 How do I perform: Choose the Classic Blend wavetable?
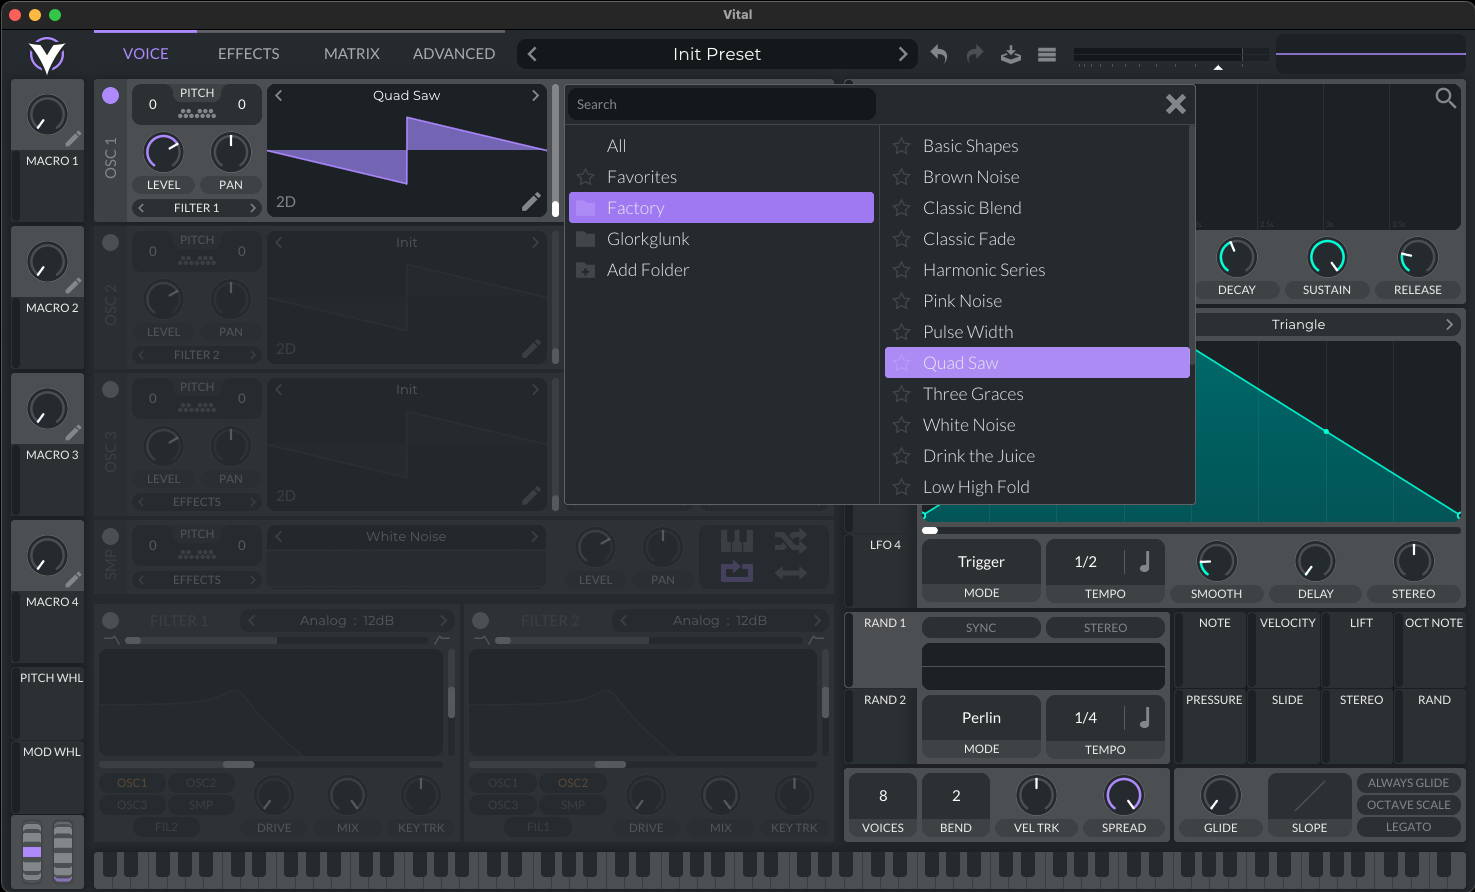point(1037,208)
